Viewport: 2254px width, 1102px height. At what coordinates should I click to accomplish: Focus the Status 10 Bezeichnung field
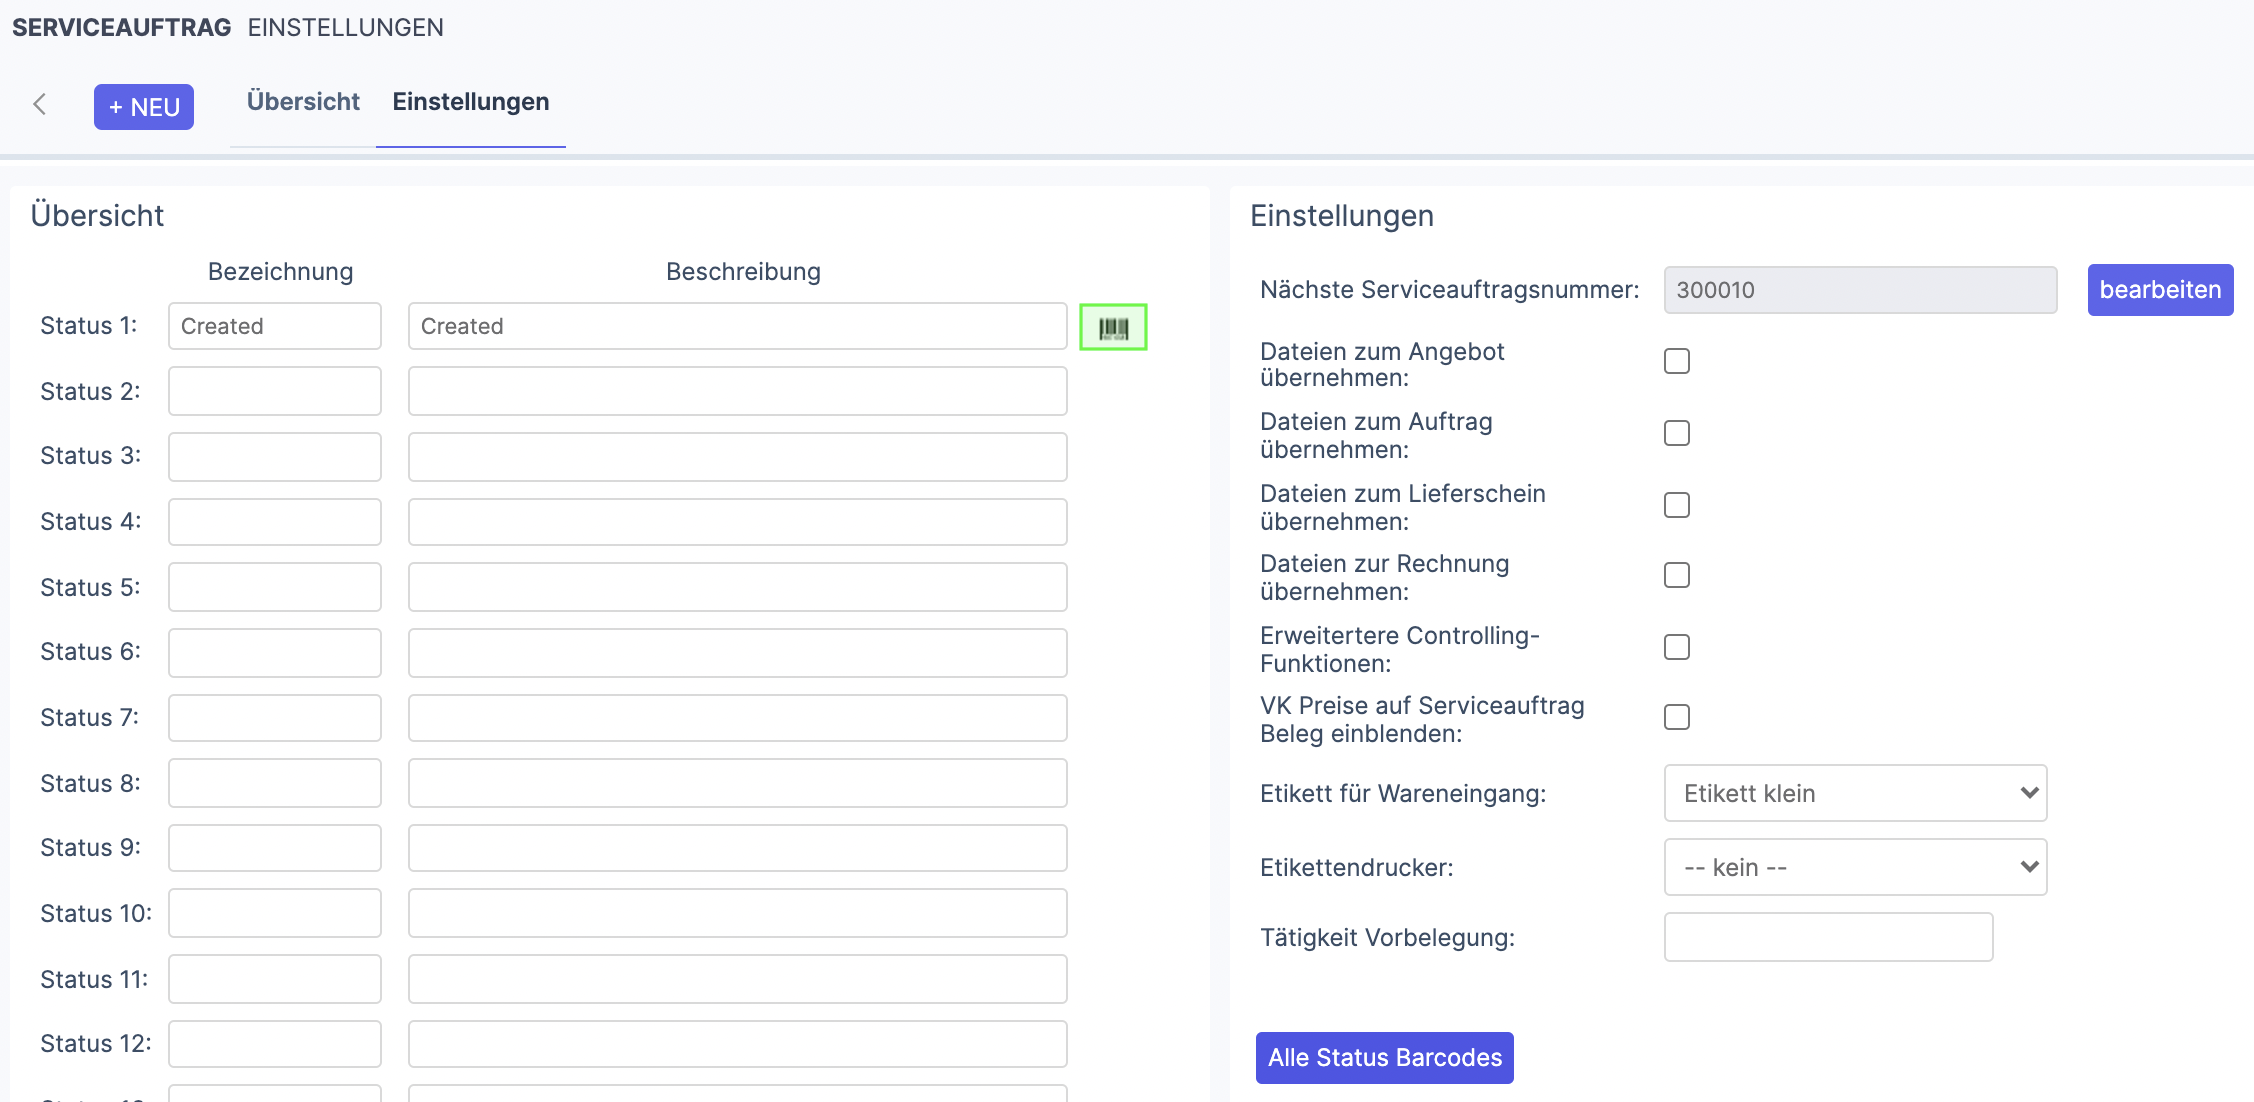tap(275, 913)
